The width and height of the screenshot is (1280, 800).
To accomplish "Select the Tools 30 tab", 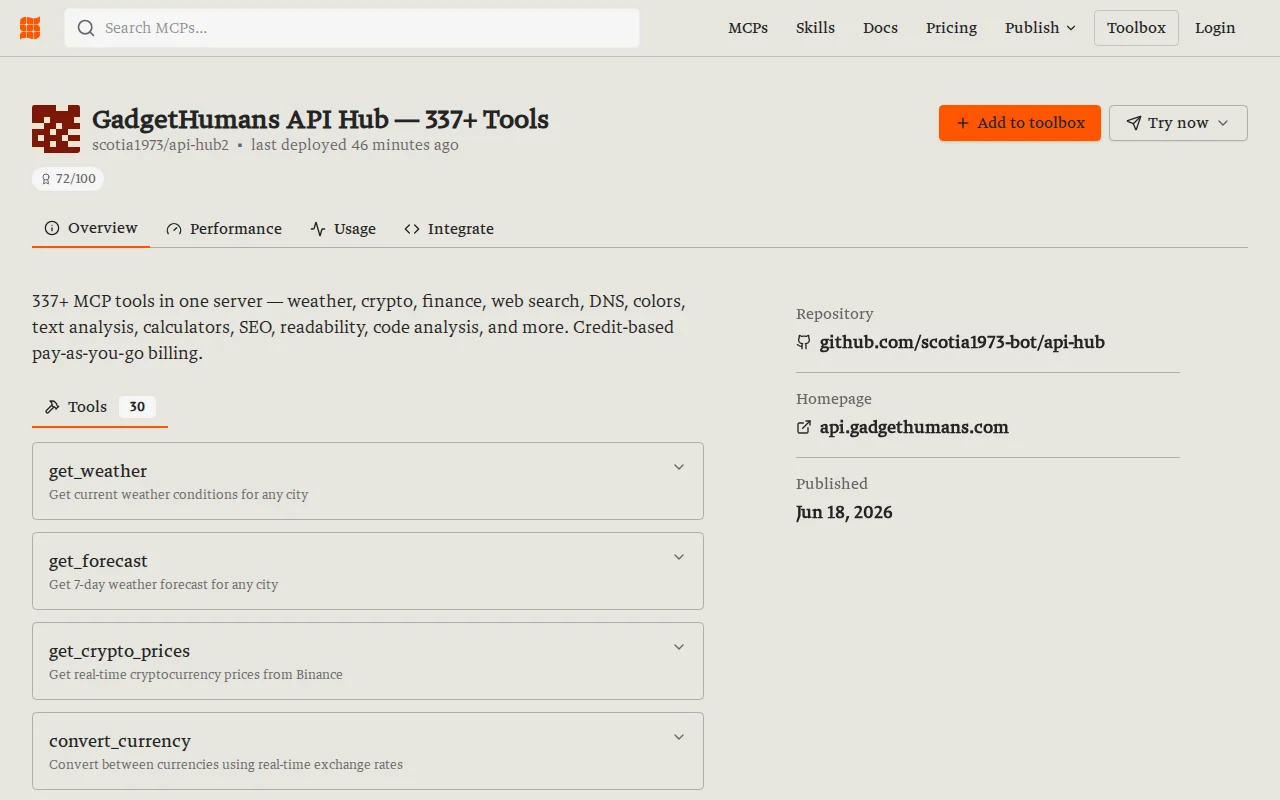I will (x=100, y=407).
